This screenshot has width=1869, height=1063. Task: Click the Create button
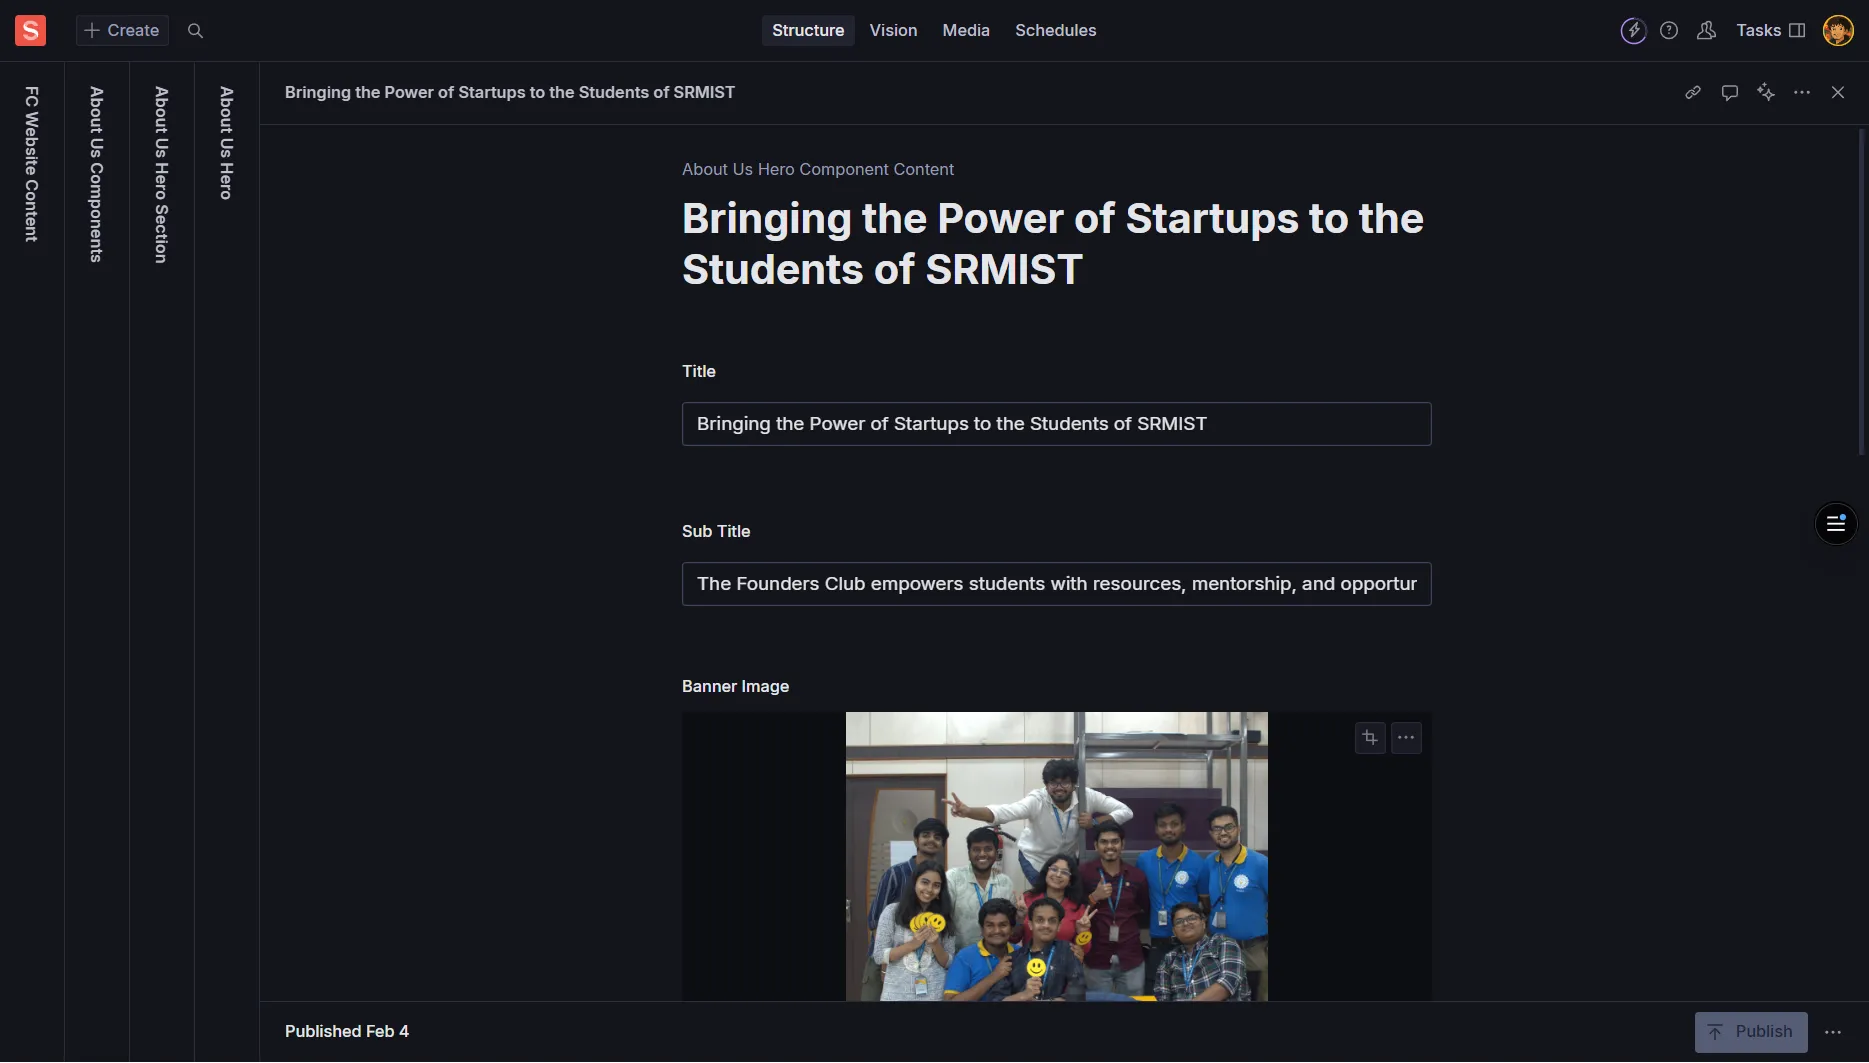point(122,31)
